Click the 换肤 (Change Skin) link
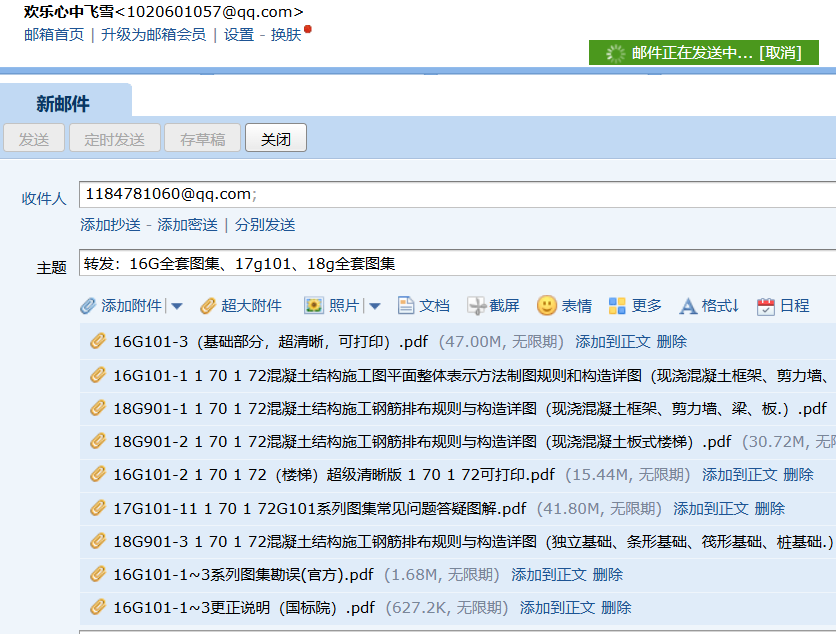 [x=286, y=35]
